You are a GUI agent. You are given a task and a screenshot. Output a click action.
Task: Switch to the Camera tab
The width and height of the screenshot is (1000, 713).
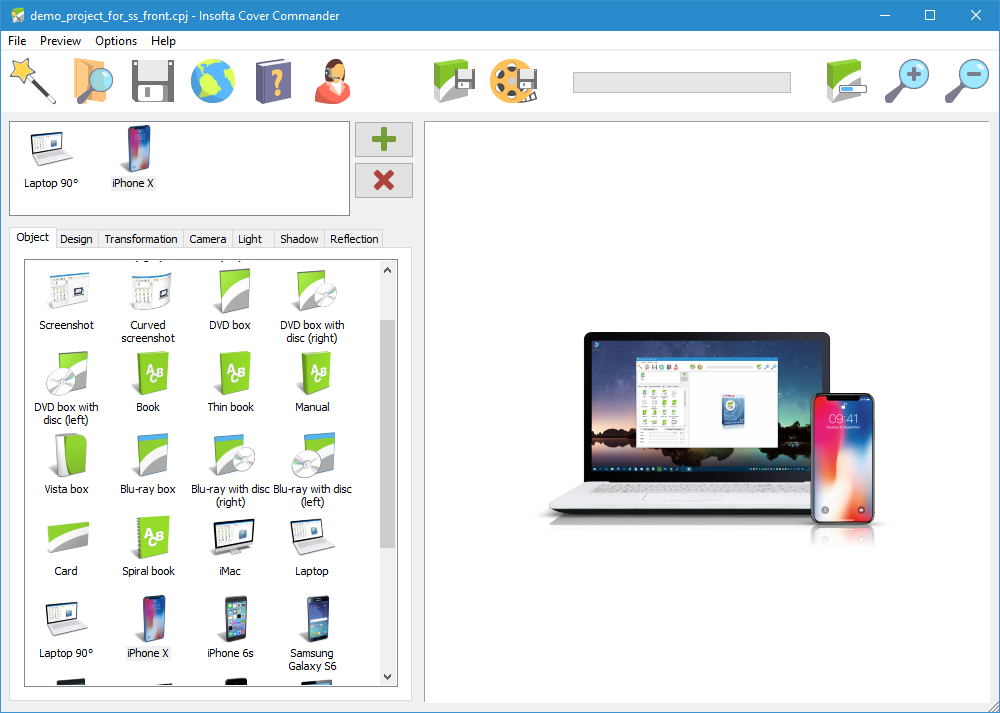[208, 239]
